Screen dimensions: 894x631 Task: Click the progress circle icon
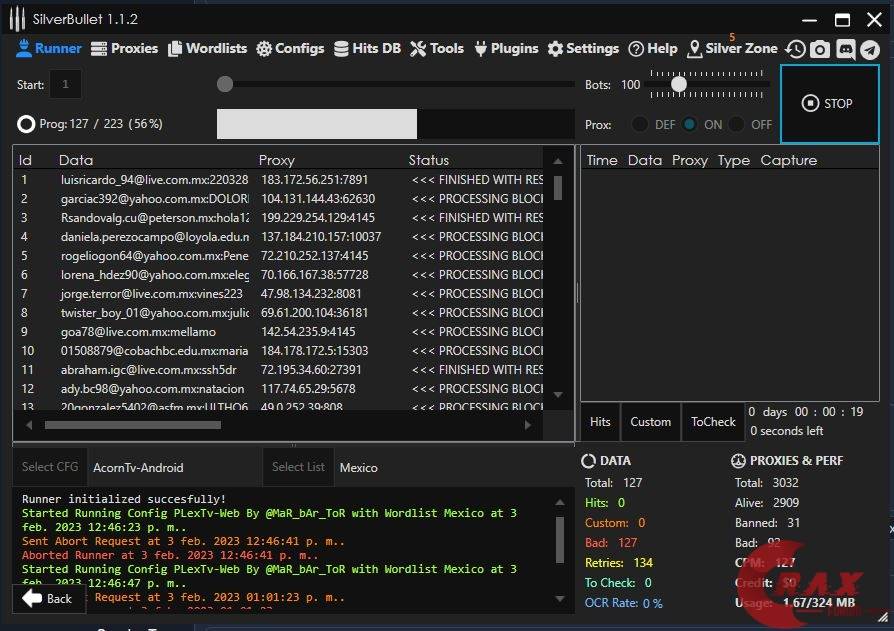26,124
